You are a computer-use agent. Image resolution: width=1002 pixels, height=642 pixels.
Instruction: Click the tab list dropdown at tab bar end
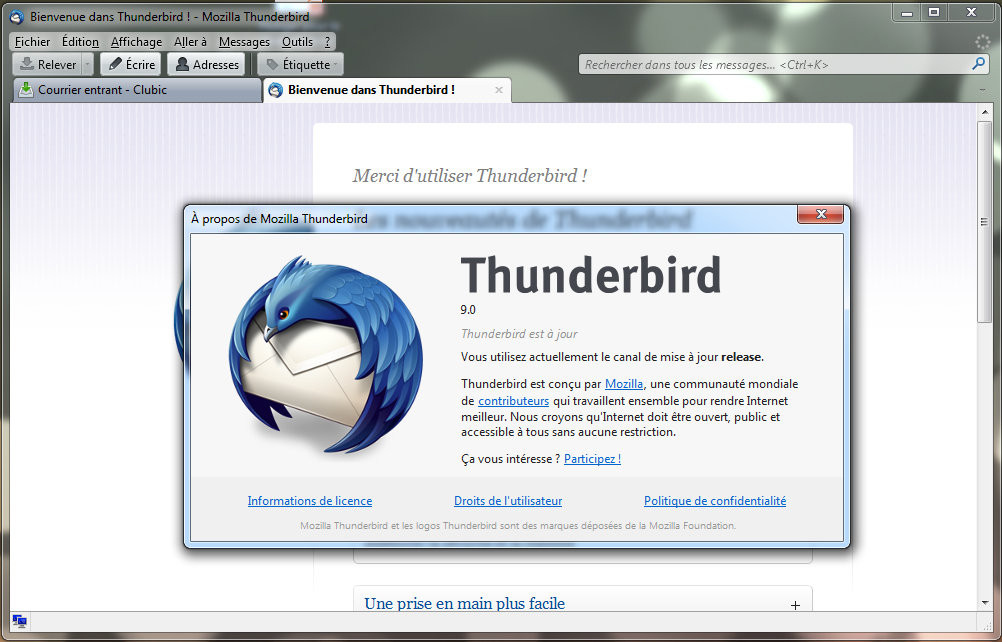(x=982, y=90)
